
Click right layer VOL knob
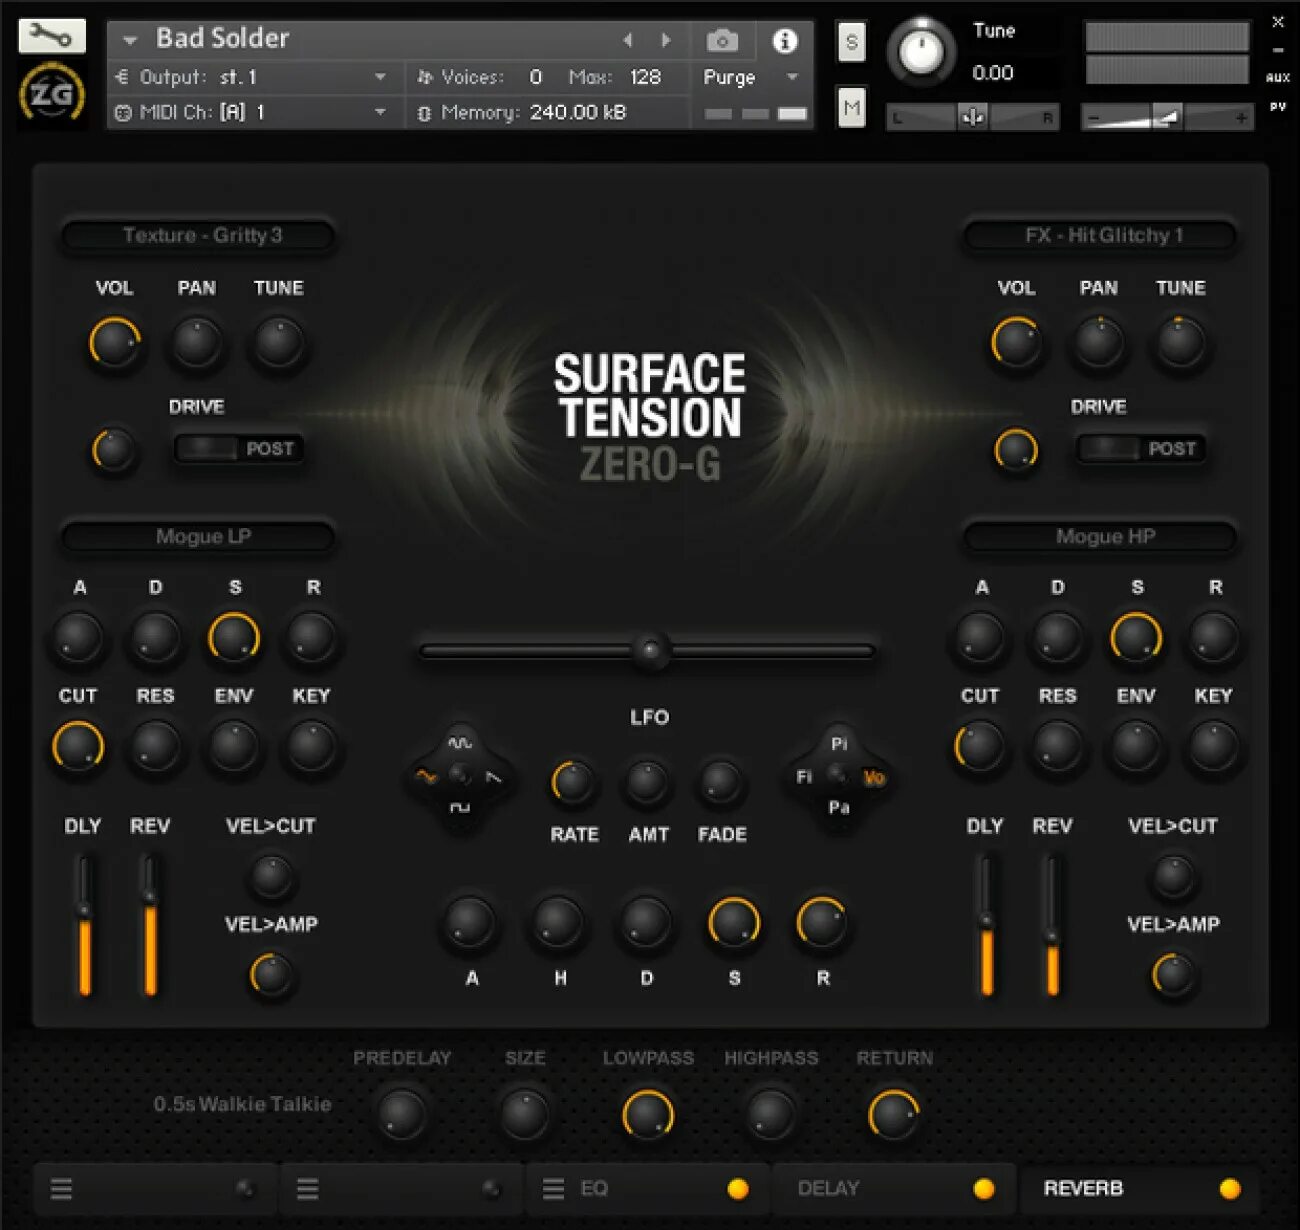[1017, 343]
